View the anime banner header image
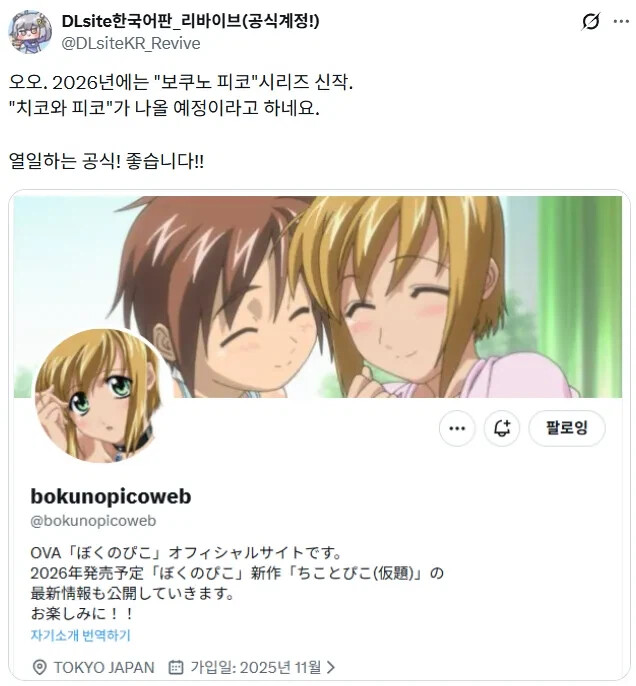Image resolution: width=636 pixels, height=686 pixels. pyautogui.click(x=318, y=297)
